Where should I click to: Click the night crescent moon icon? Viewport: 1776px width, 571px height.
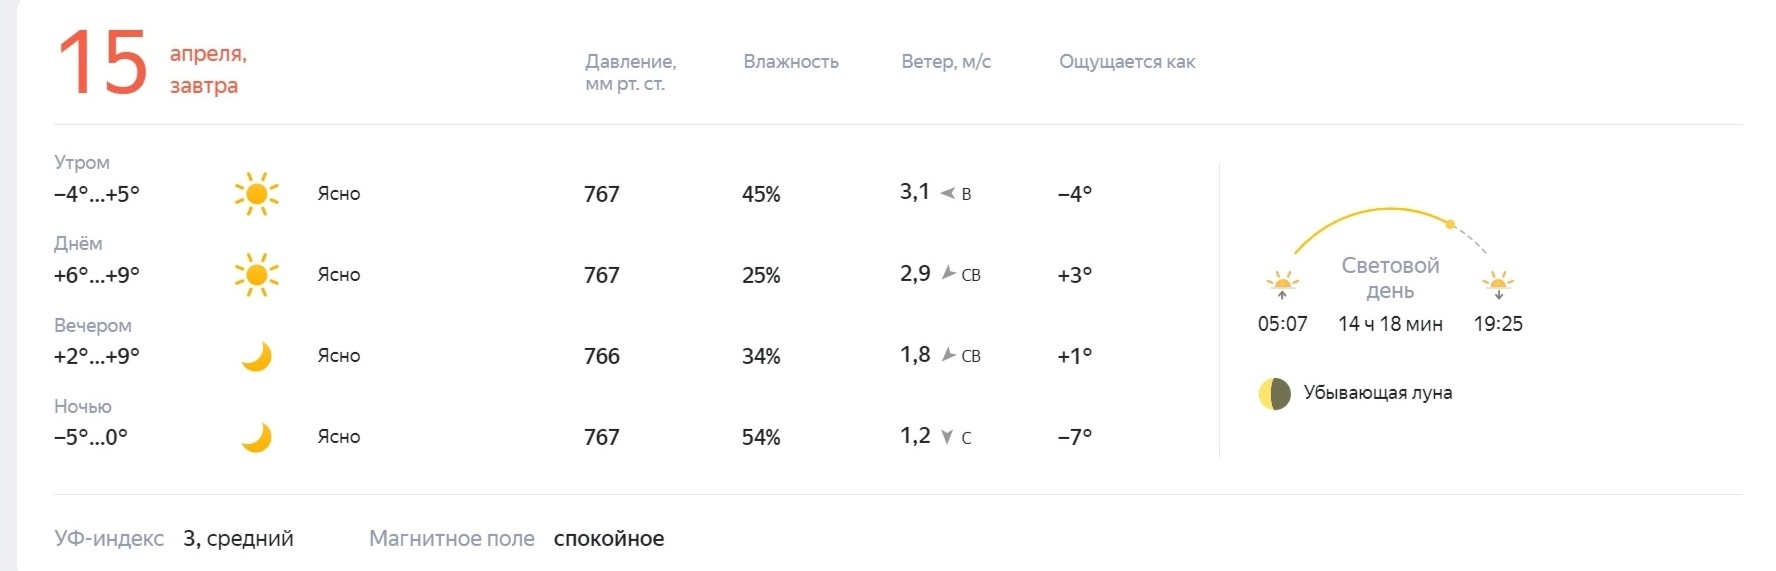coord(257,437)
